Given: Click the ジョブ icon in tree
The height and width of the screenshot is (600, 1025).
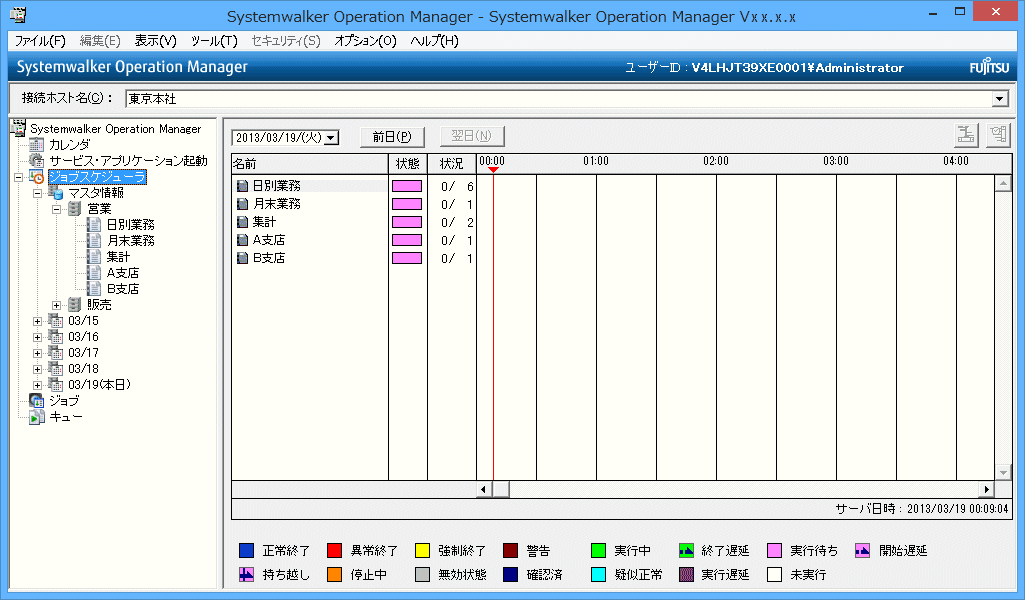Looking at the screenshot, I should click(37, 401).
